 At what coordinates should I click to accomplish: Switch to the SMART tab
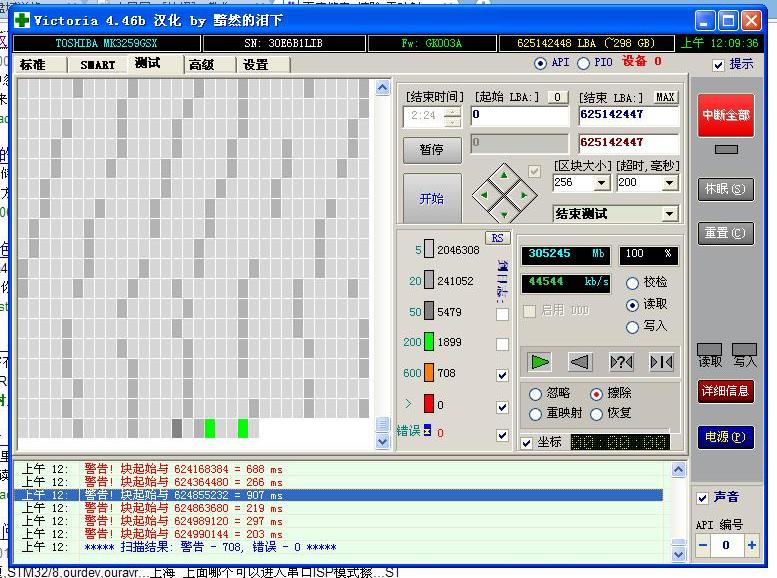click(98, 65)
